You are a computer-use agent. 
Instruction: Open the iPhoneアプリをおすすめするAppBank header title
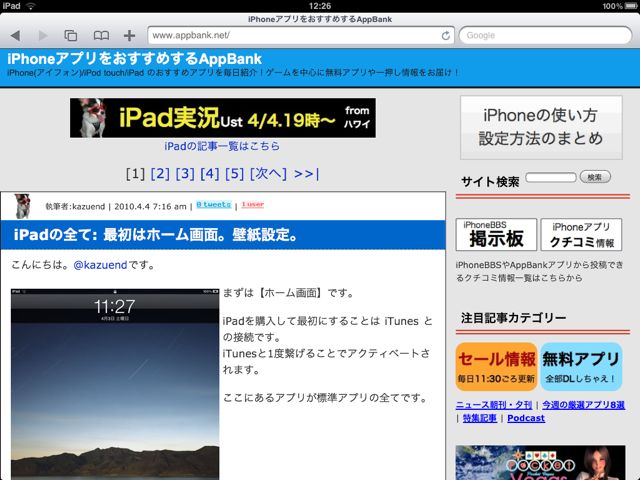pos(134,59)
